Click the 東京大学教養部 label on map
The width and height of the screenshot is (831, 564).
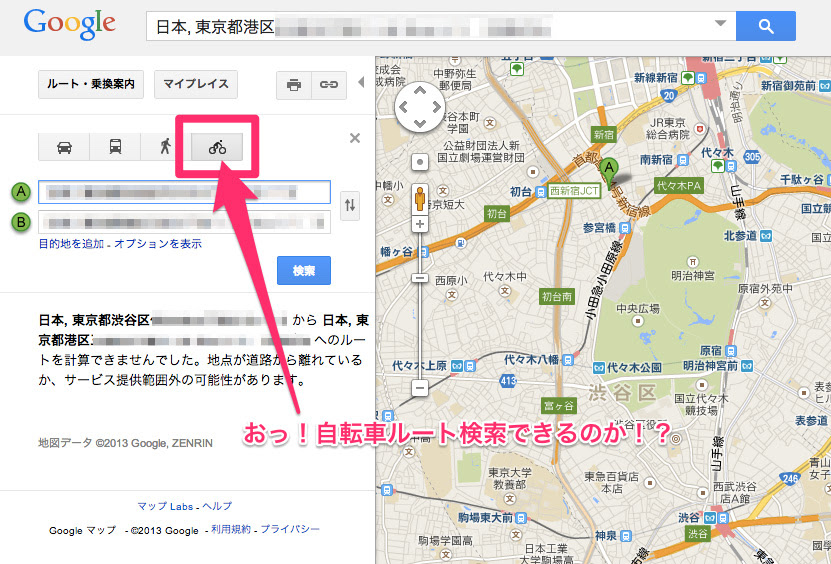coord(509,478)
